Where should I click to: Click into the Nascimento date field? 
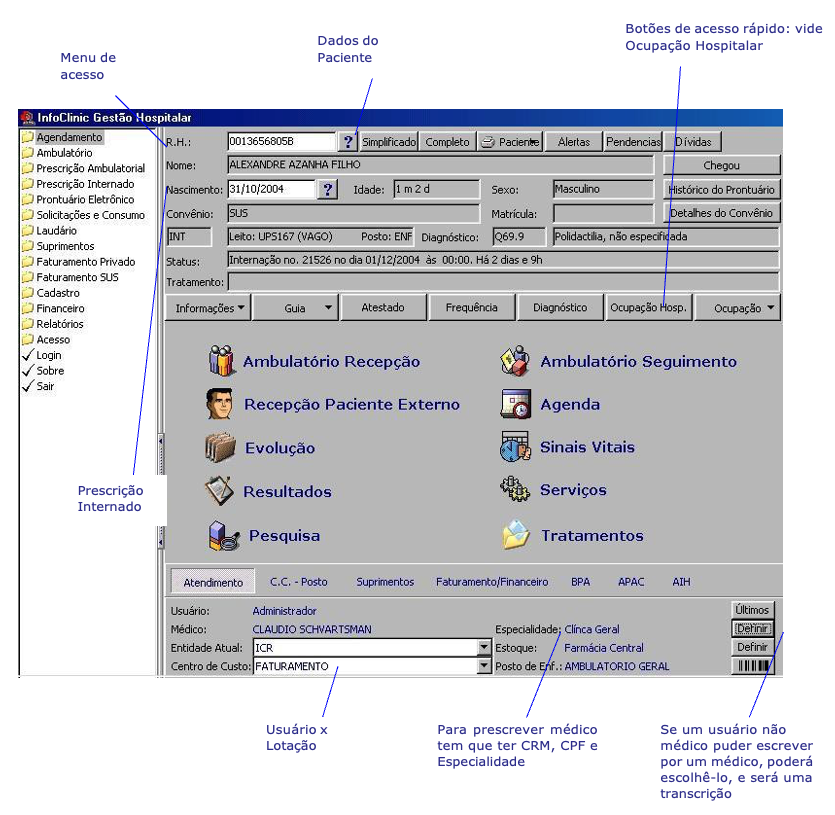[272, 189]
